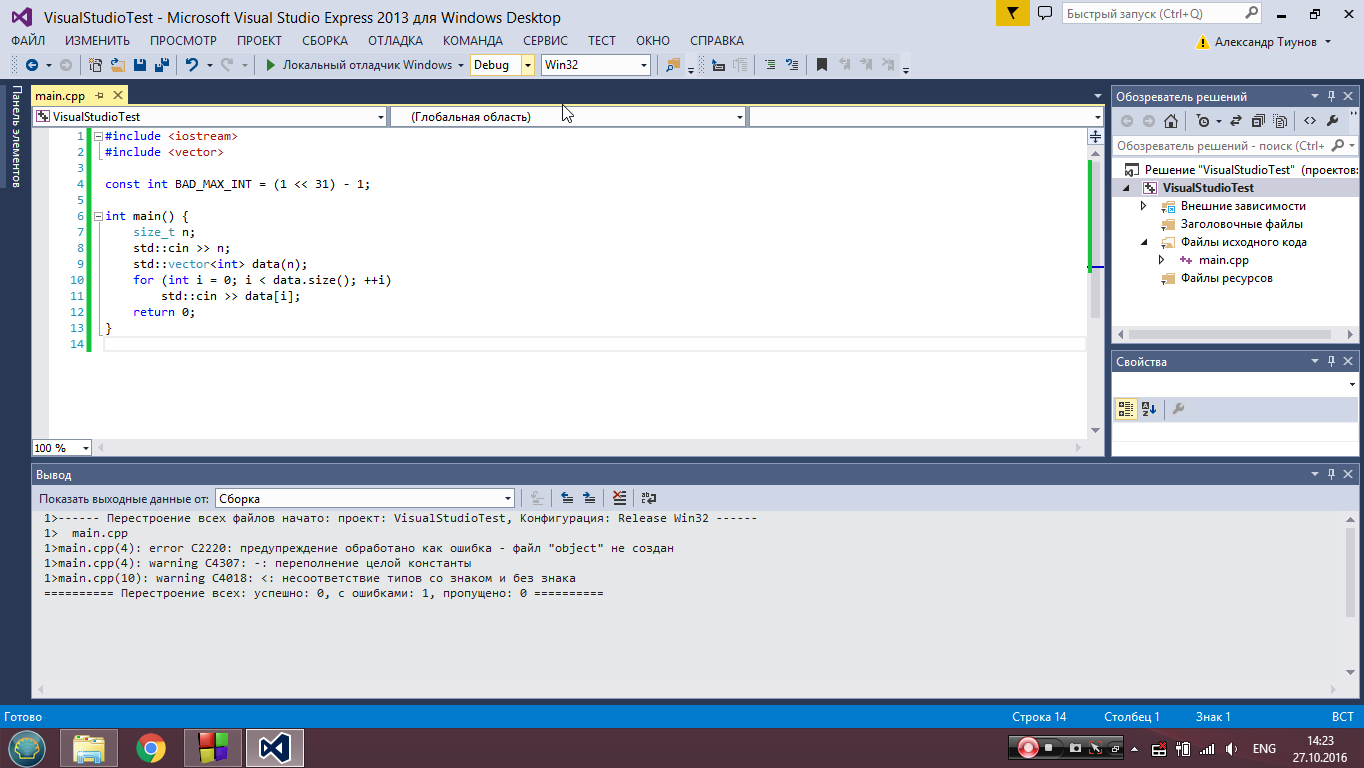Select Заголовочные файлы folder in Solution Explorer
1364x768 pixels.
point(1241,224)
